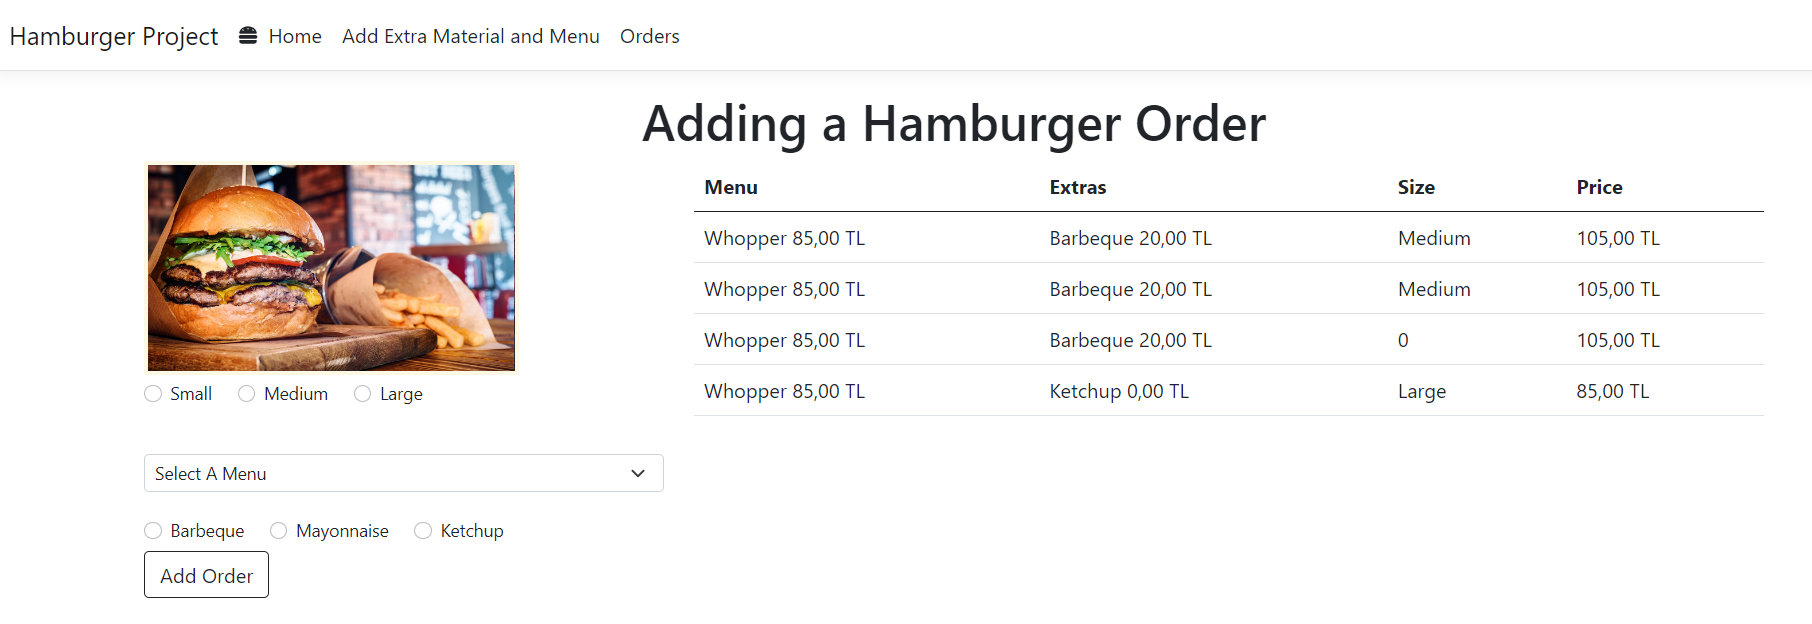This screenshot has height=624, width=1812.
Task: Click the Hamburger Project brand title
Action: point(113,35)
